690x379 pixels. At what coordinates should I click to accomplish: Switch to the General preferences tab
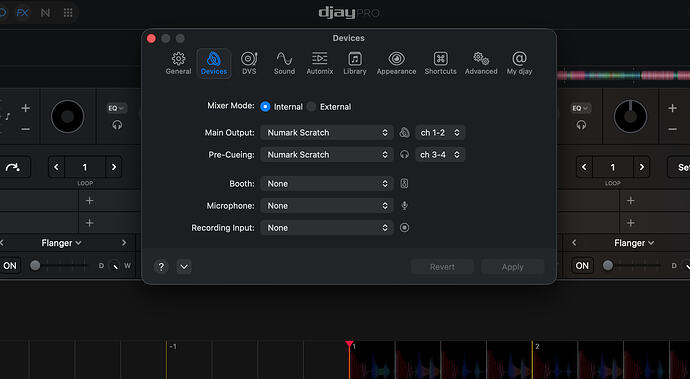(178, 63)
